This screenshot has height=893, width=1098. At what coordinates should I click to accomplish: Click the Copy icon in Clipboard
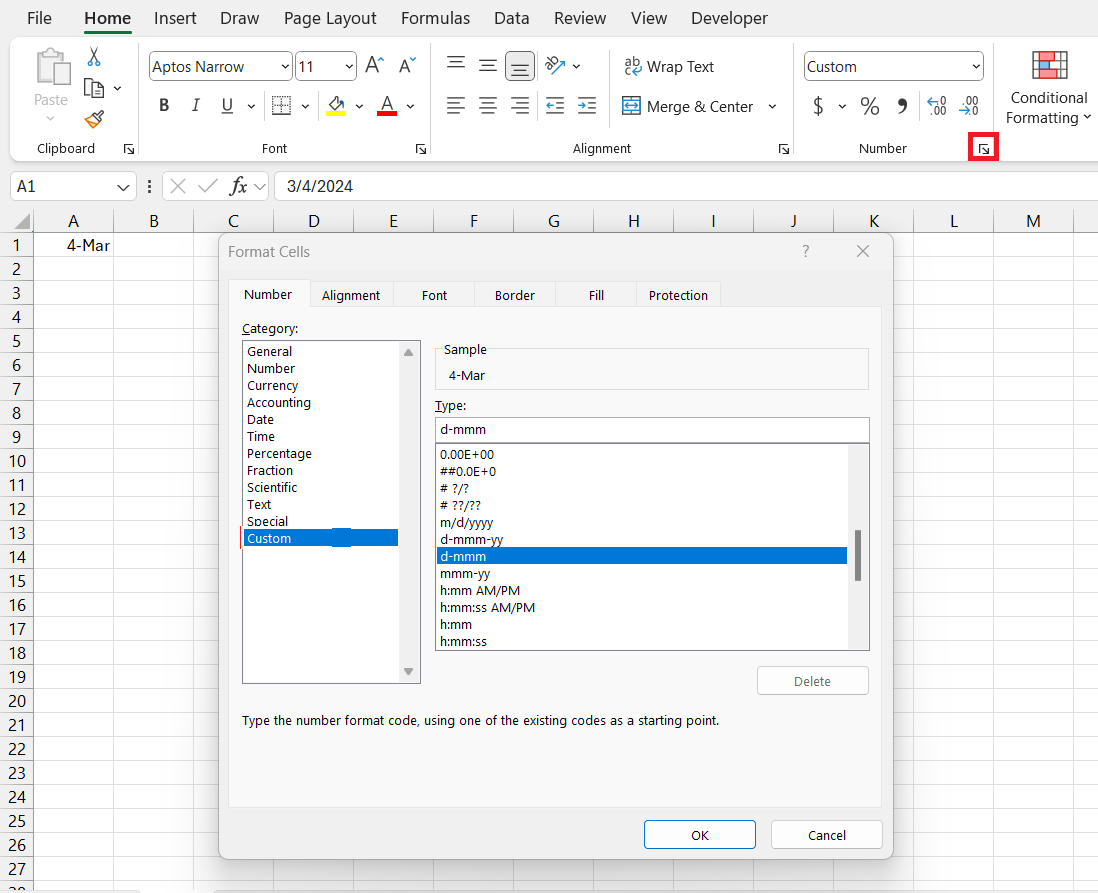coord(94,88)
